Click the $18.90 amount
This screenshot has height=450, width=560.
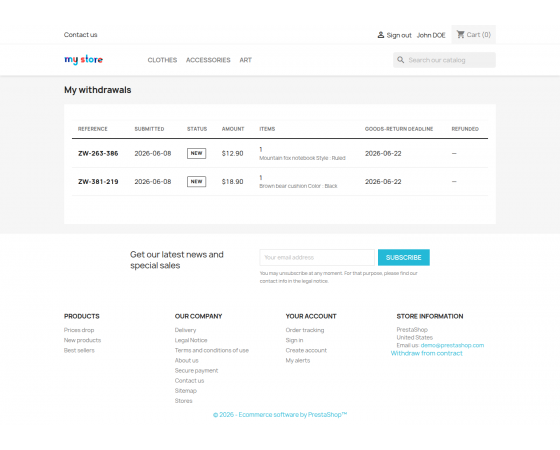(x=232, y=181)
